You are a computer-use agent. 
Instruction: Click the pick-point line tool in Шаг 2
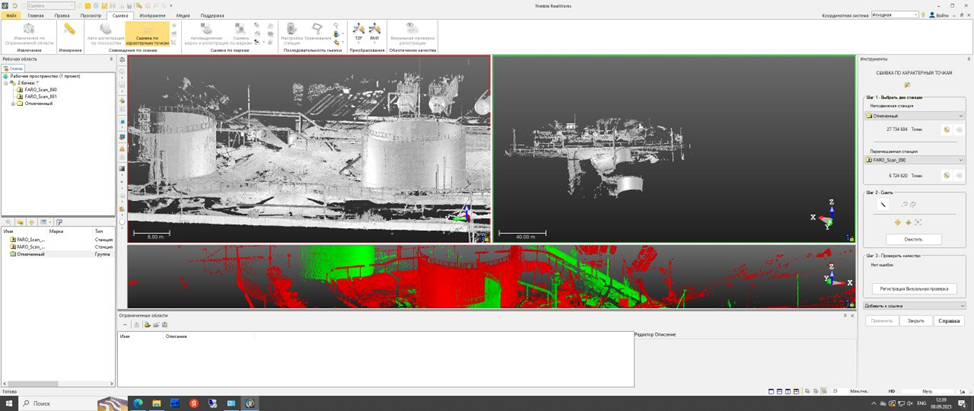pos(883,205)
